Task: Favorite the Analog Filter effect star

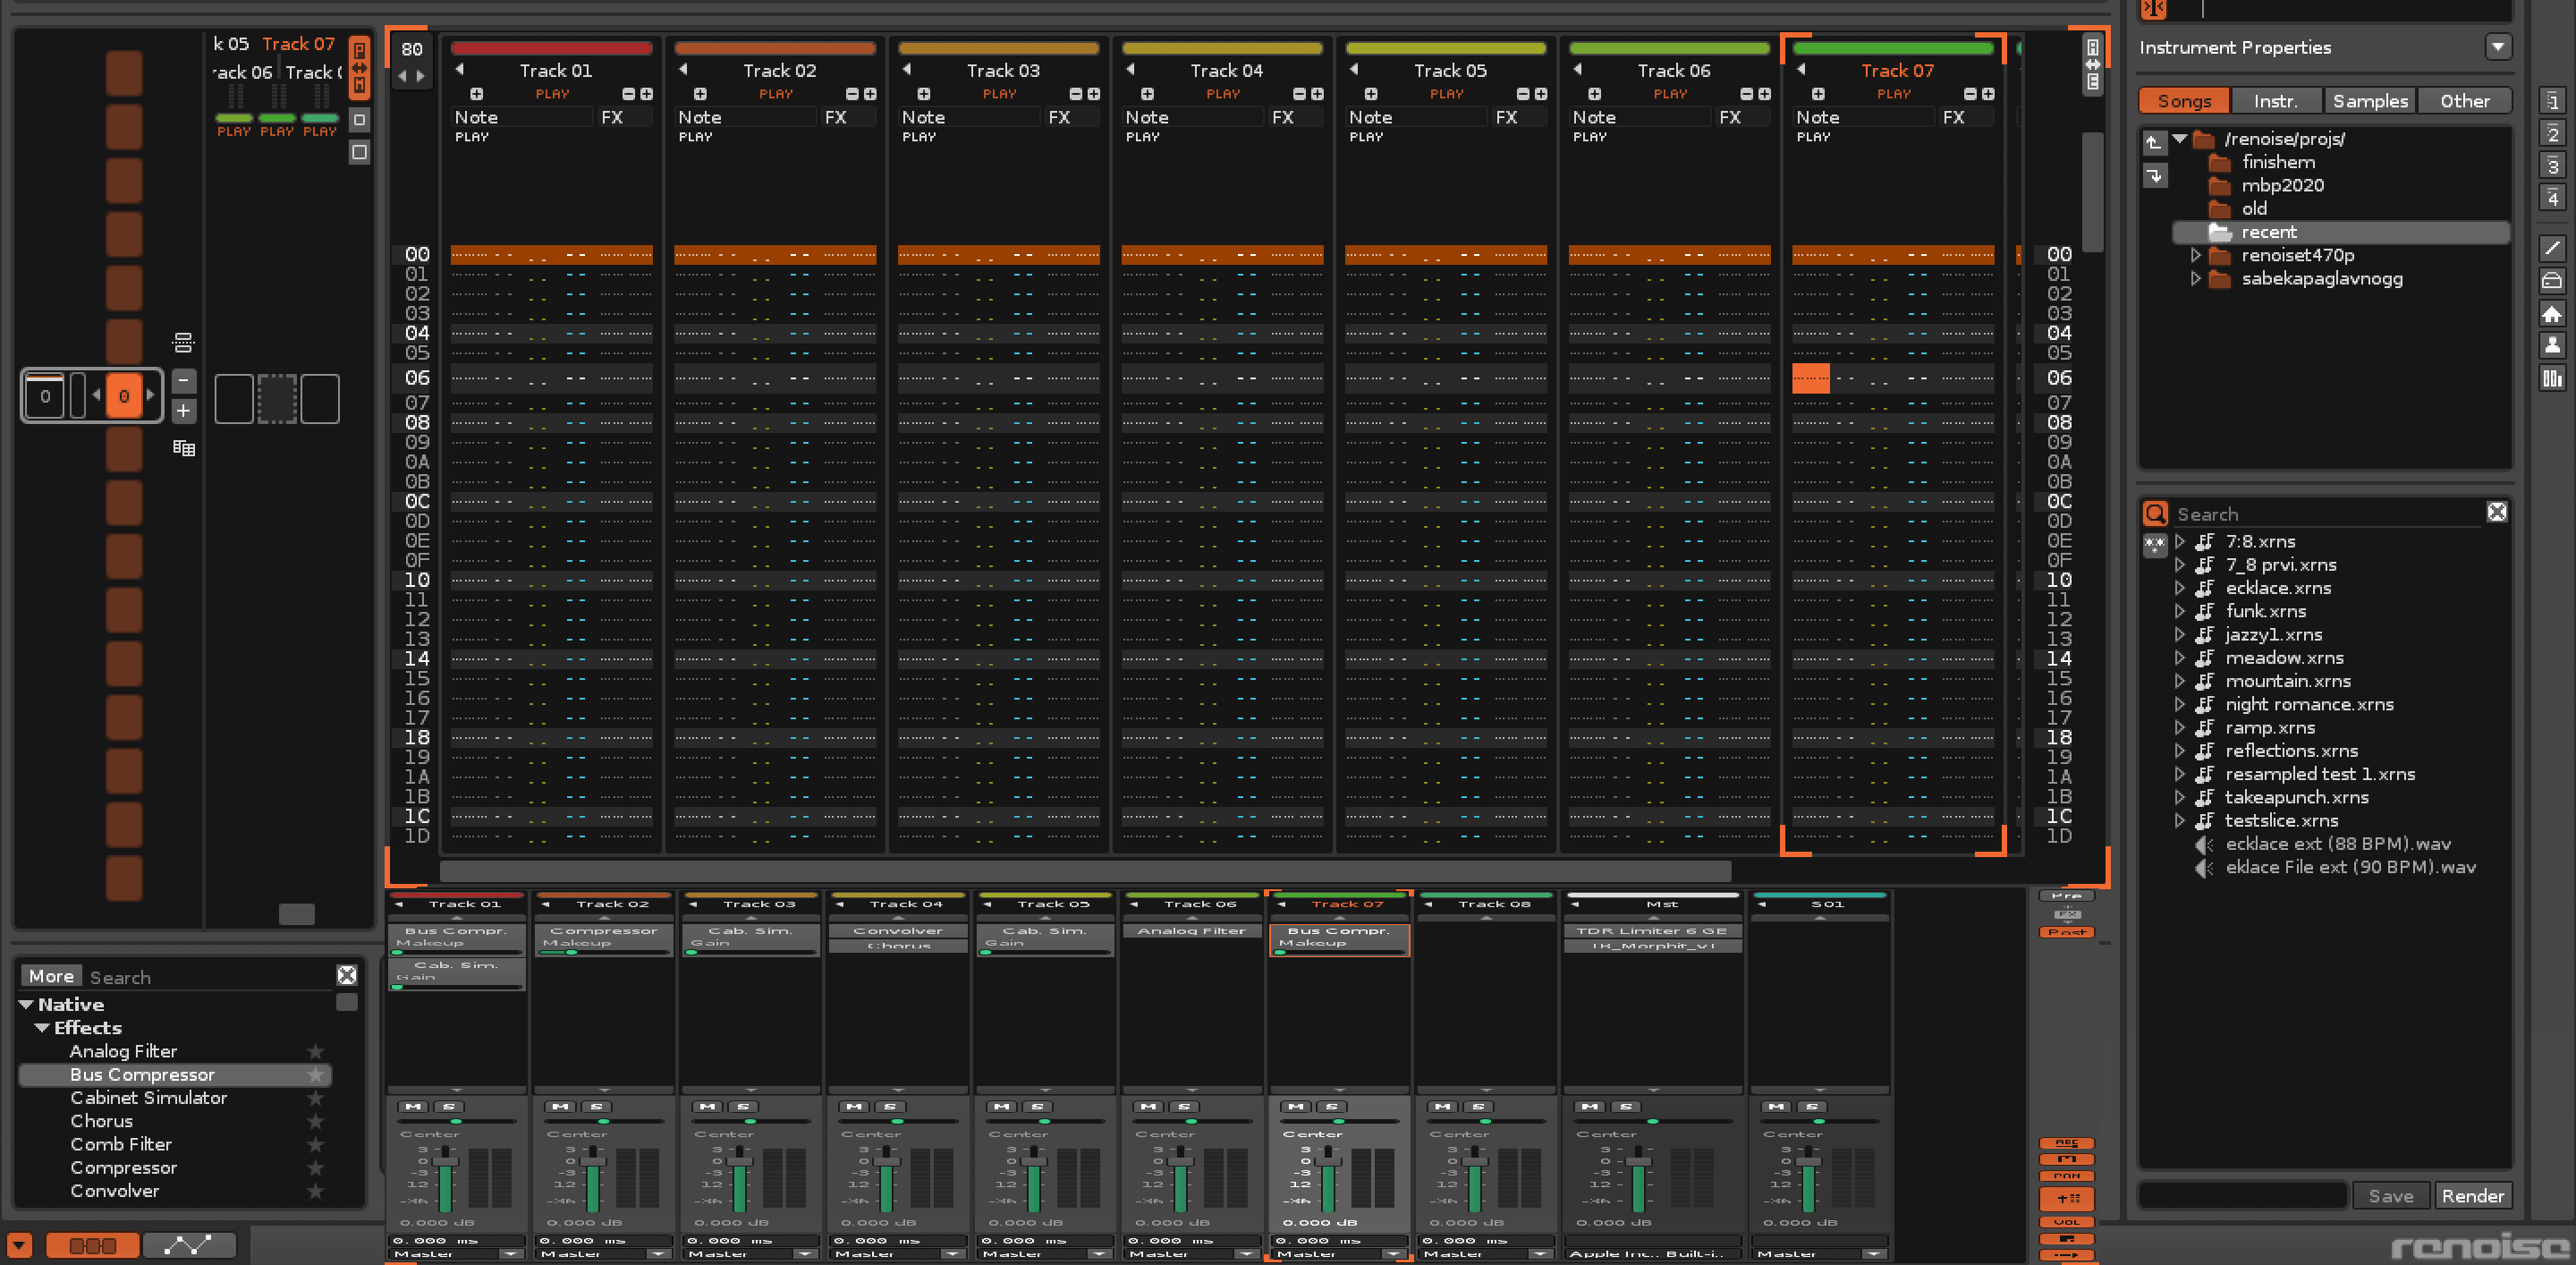Action: (316, 1051)
